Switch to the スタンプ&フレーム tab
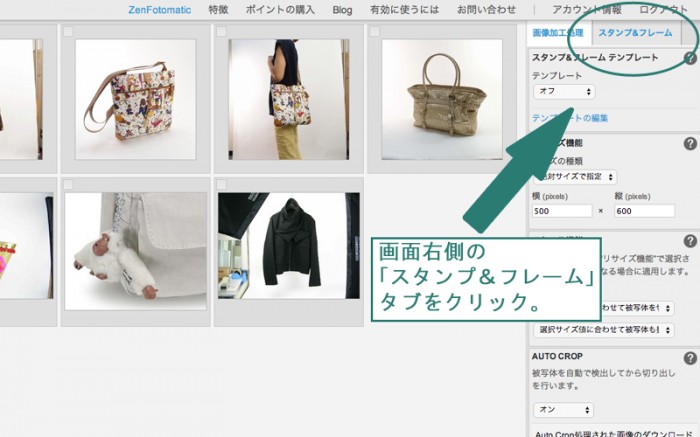 coord(635,33)
